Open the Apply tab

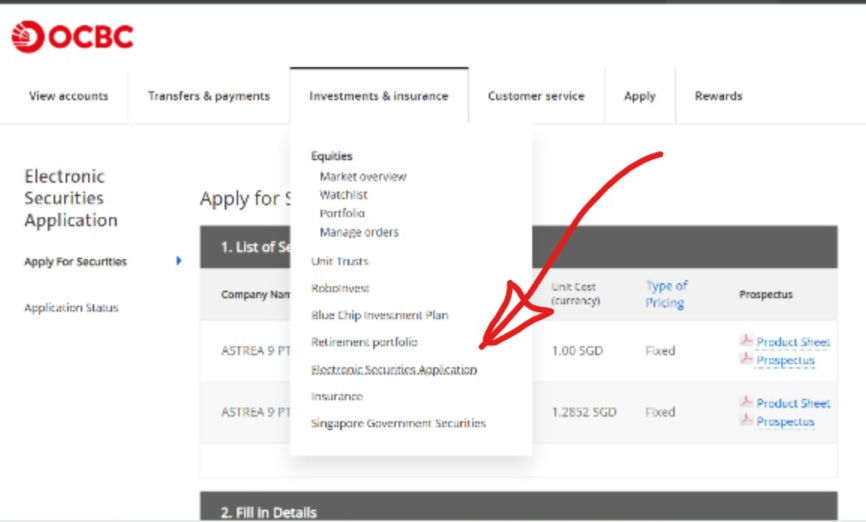[x=640, y=96]
